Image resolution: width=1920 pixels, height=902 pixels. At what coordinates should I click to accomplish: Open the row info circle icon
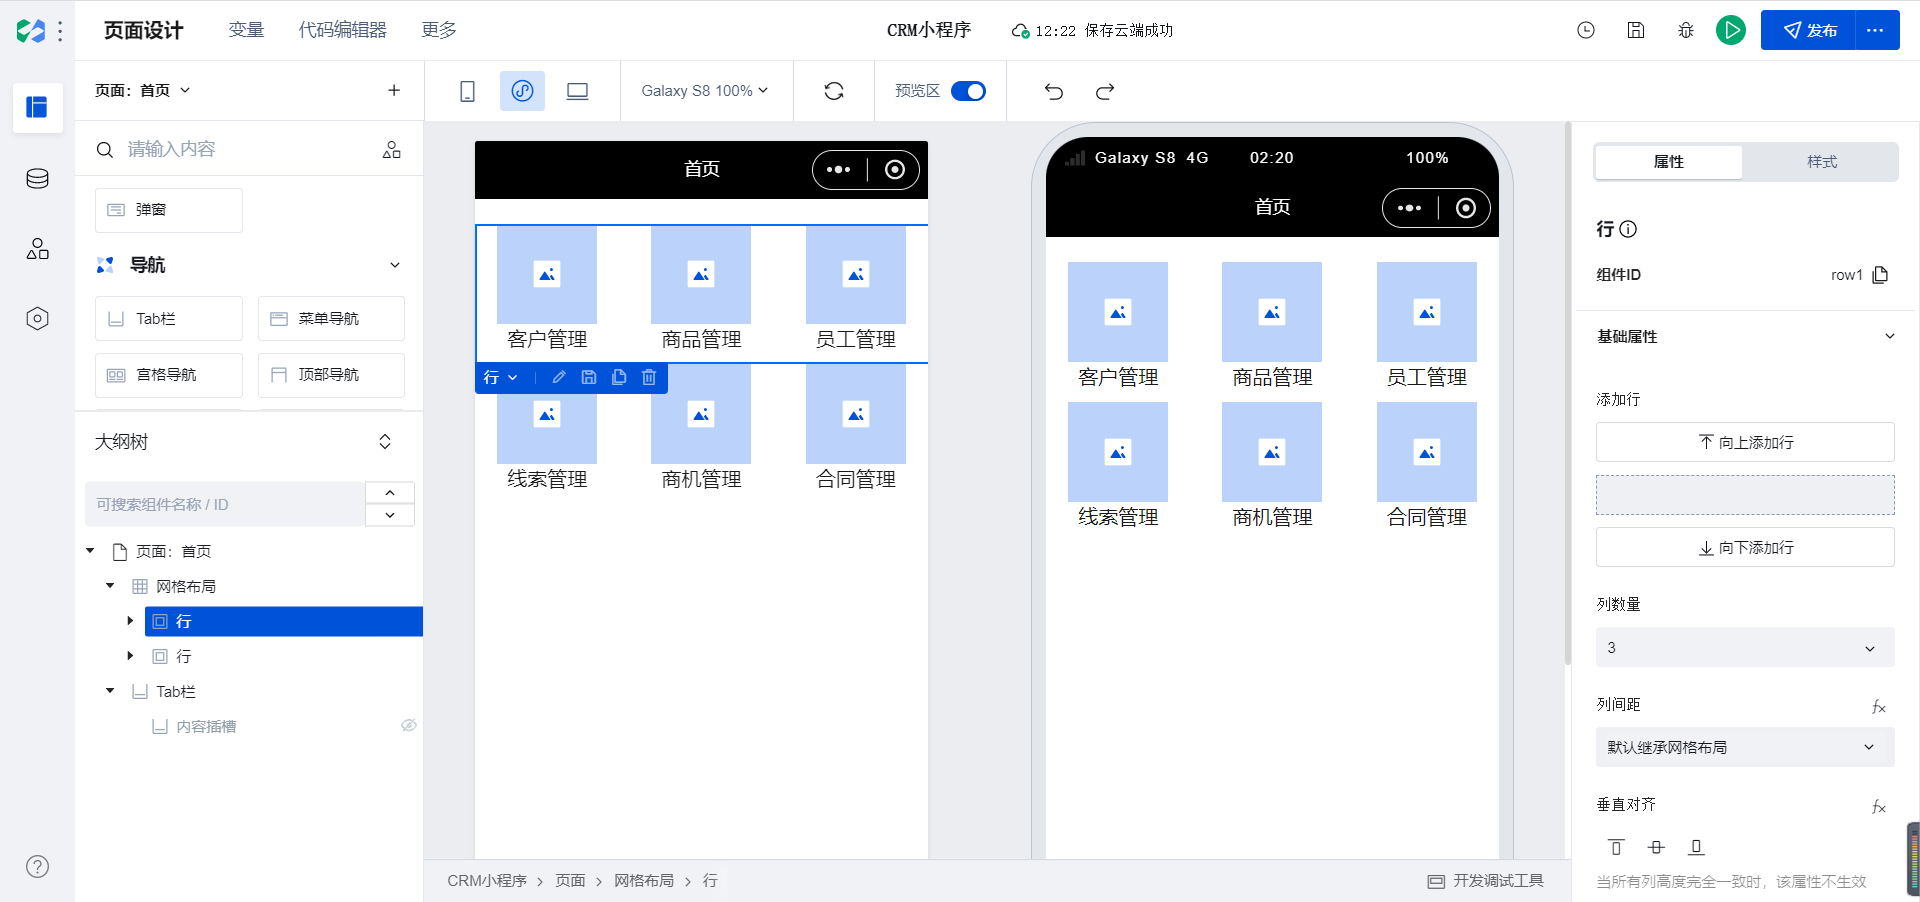coord(1628,229)
